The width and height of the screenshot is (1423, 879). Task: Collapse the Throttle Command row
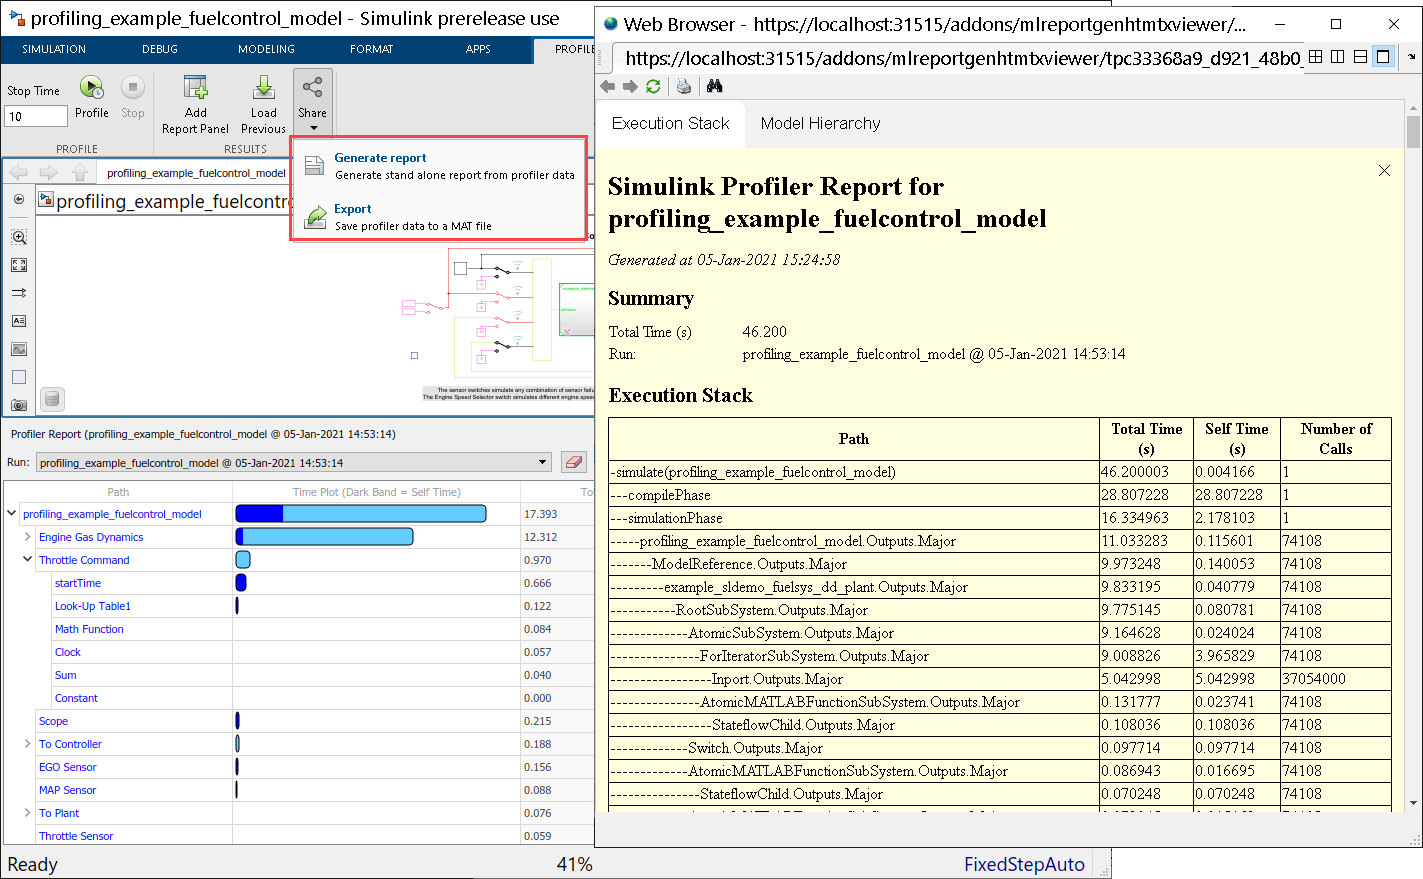[x=27, y=560]
